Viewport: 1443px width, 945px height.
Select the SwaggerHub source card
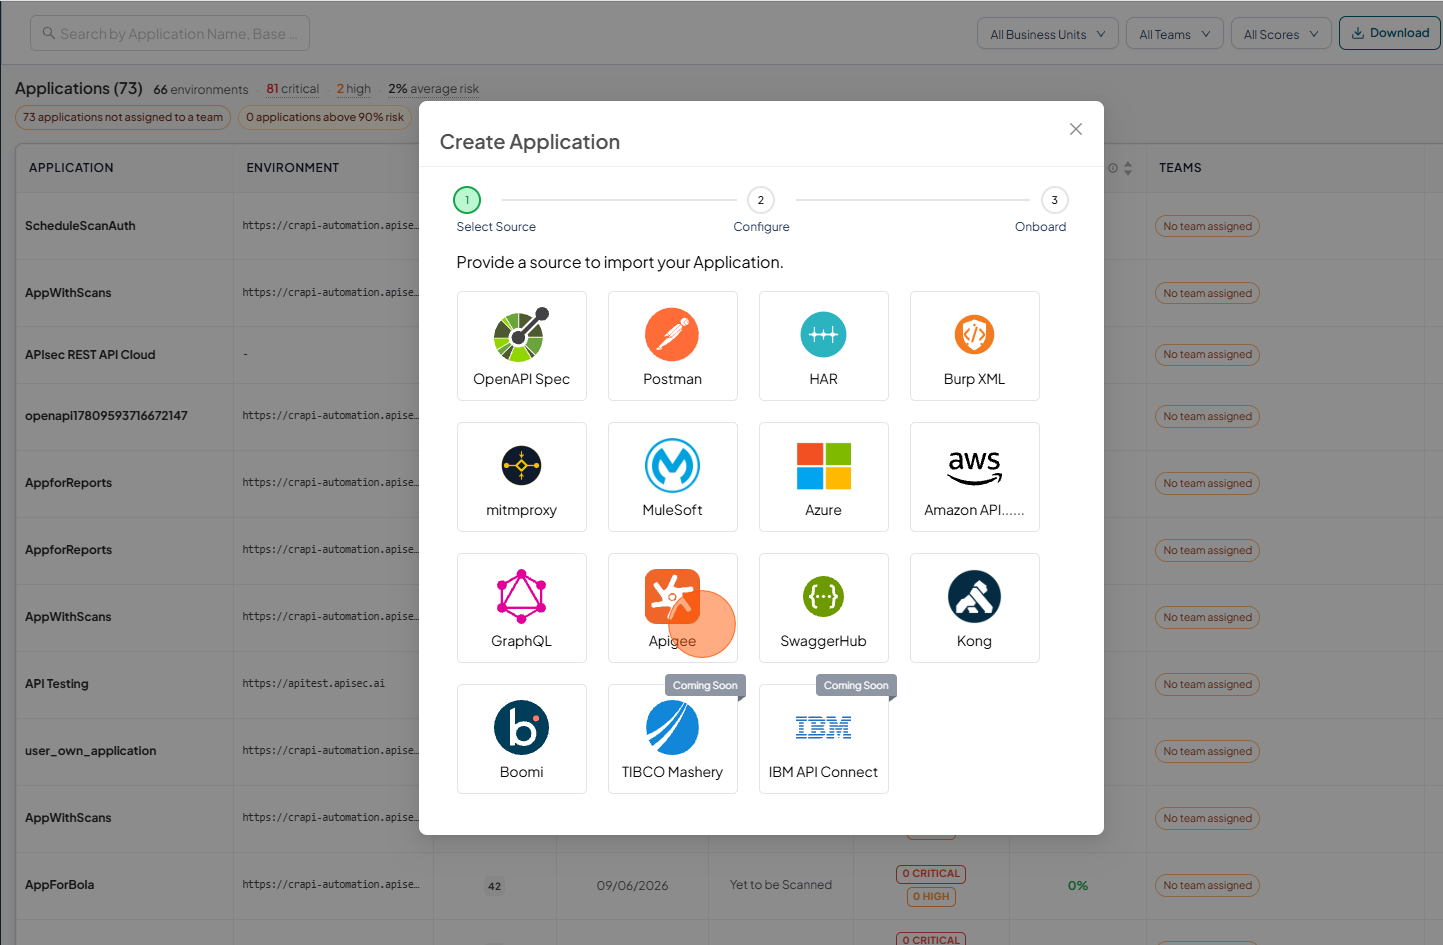pyautogui.click(x=823, y=608)
